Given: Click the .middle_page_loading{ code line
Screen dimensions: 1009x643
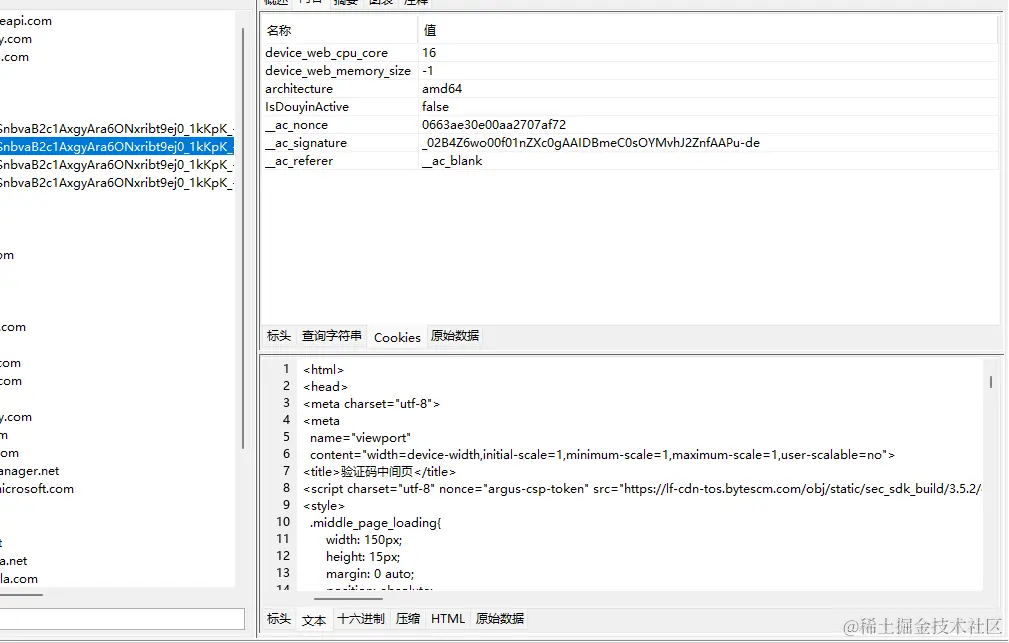Looking at the screenshot, I should click(375, 523).
